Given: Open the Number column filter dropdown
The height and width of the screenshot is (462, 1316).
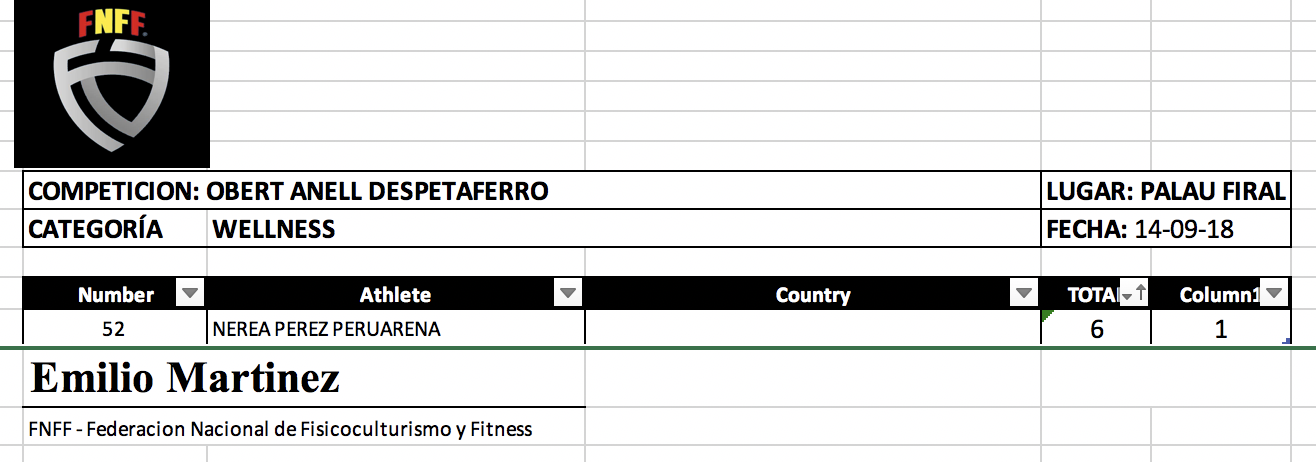Looking at the screenshot, I should pyautogui.click(x=190, y=294).
